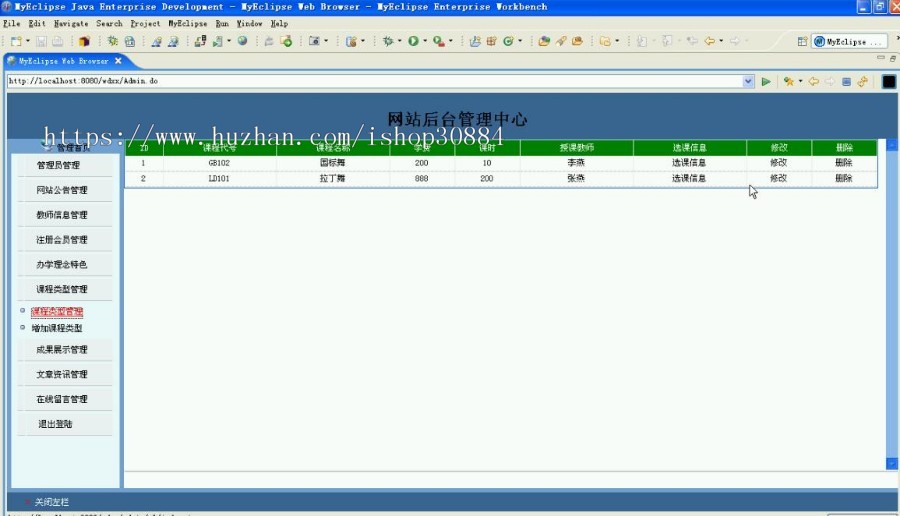Click 选课信息 link in the LD101 row
Viewport: 900px width, 516px height.
click(x=689, y=178)
